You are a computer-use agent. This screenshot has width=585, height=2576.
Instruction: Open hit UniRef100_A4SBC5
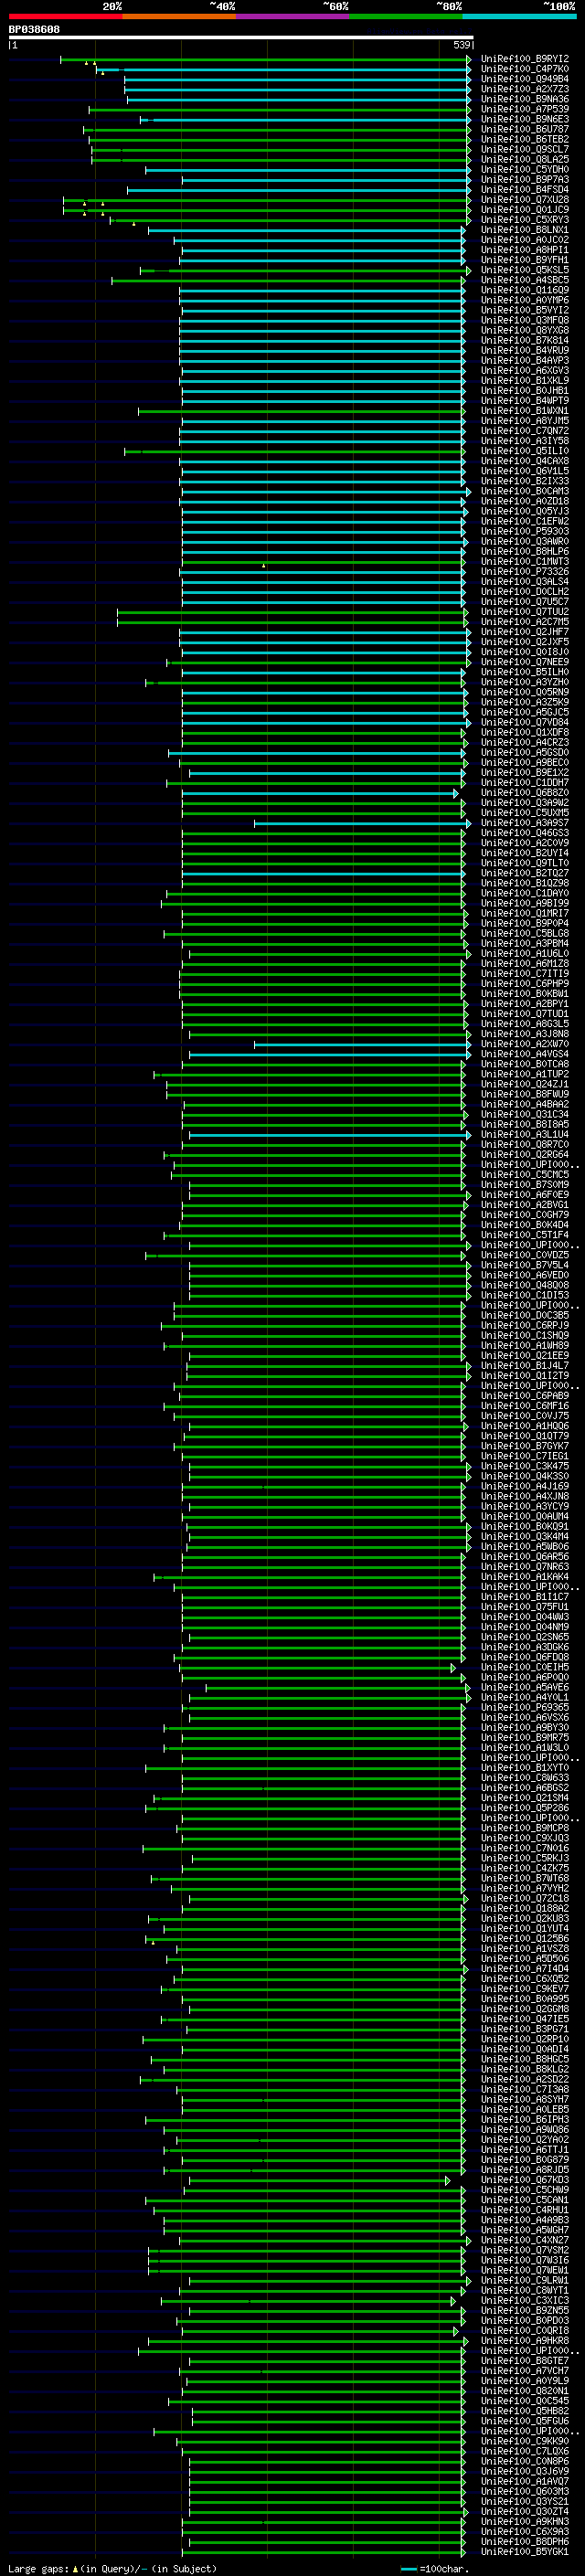tap(525, 280)
